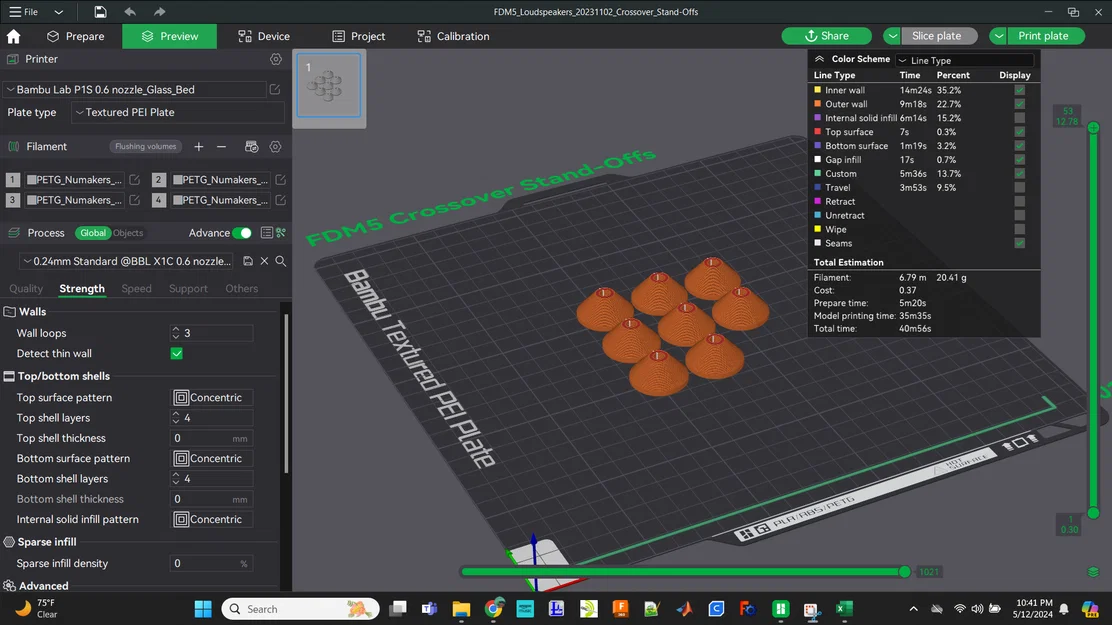Save the project with disk icon
This screenshot has height=625, width=1112.
[x=100, y=11]
